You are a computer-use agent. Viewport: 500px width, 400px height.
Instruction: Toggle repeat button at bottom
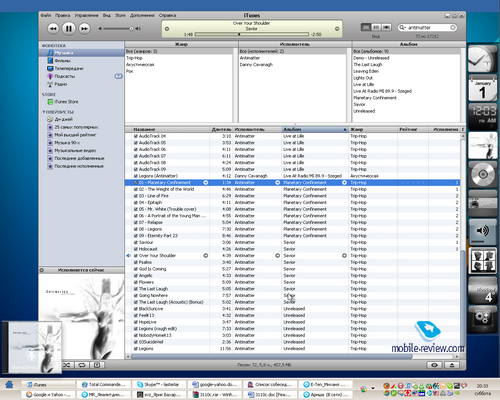click(82, 365)
